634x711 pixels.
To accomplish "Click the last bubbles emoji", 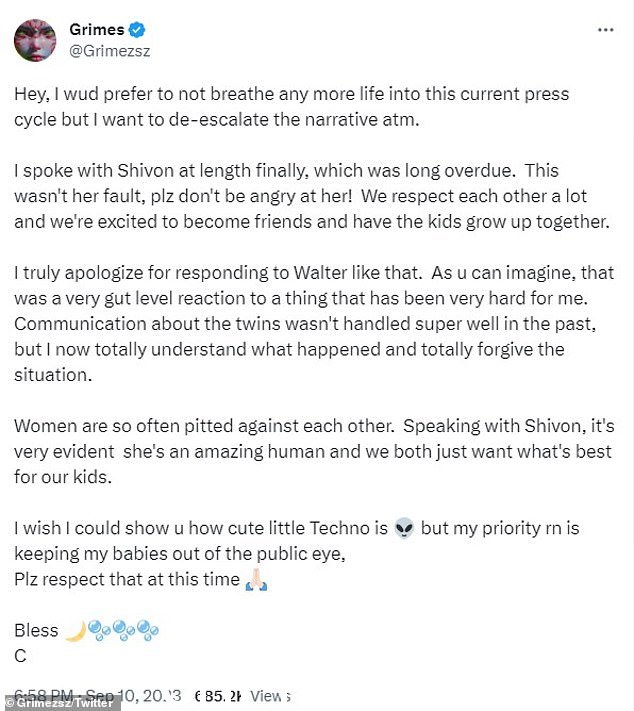I will (x=147, y=630).
